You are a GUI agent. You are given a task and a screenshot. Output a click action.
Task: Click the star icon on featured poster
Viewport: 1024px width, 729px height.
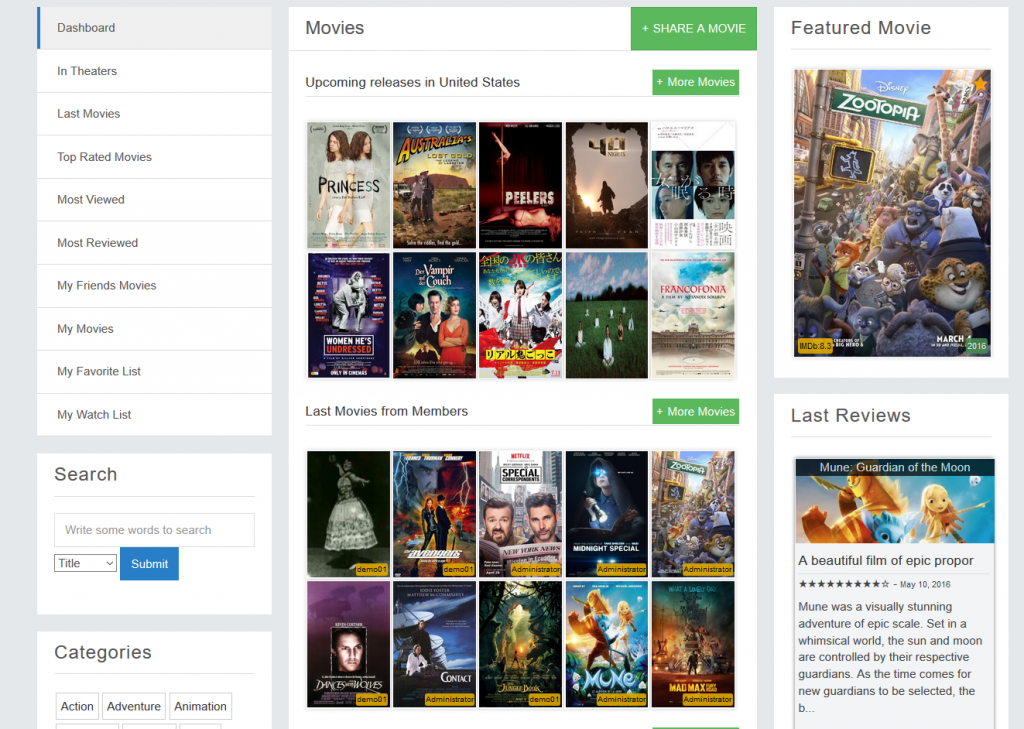point(980,83)
